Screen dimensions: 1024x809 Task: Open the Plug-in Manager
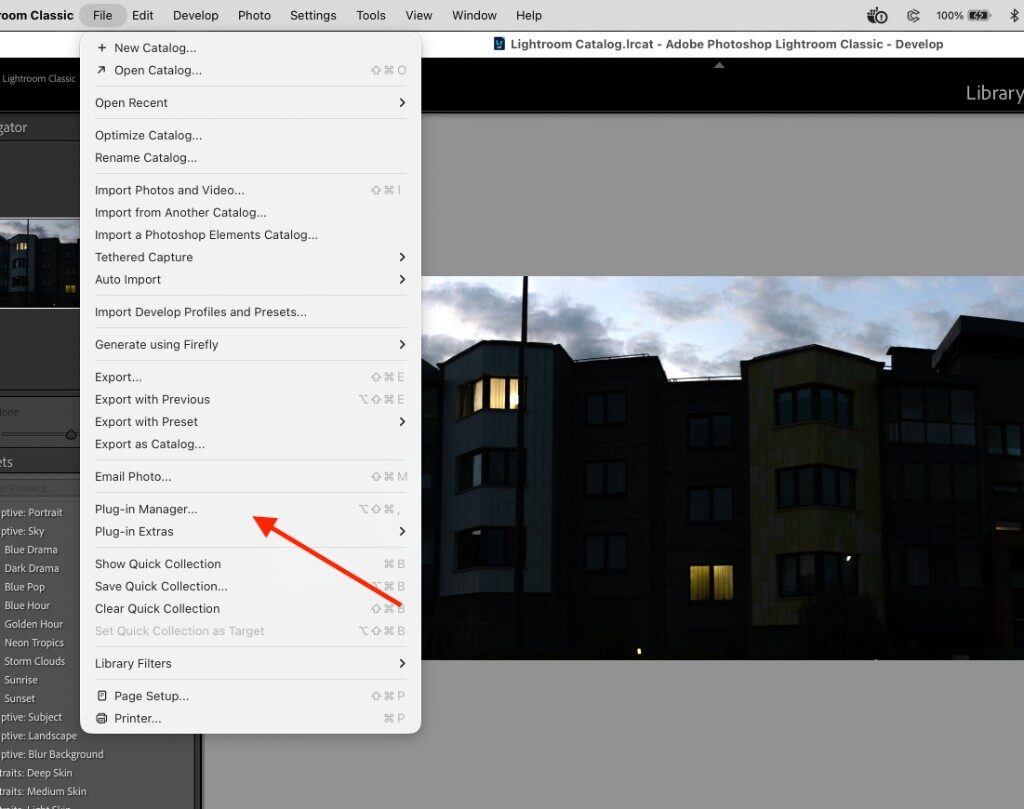pos(250,509)
